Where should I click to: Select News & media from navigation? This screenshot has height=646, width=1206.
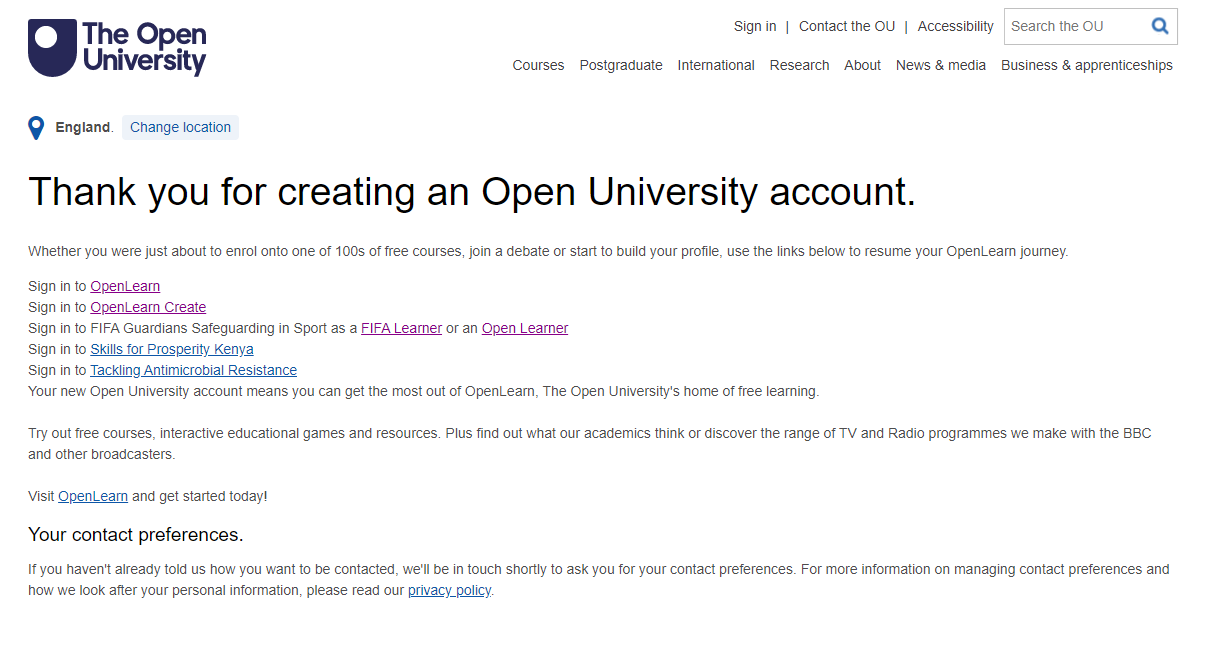[940, 65]
